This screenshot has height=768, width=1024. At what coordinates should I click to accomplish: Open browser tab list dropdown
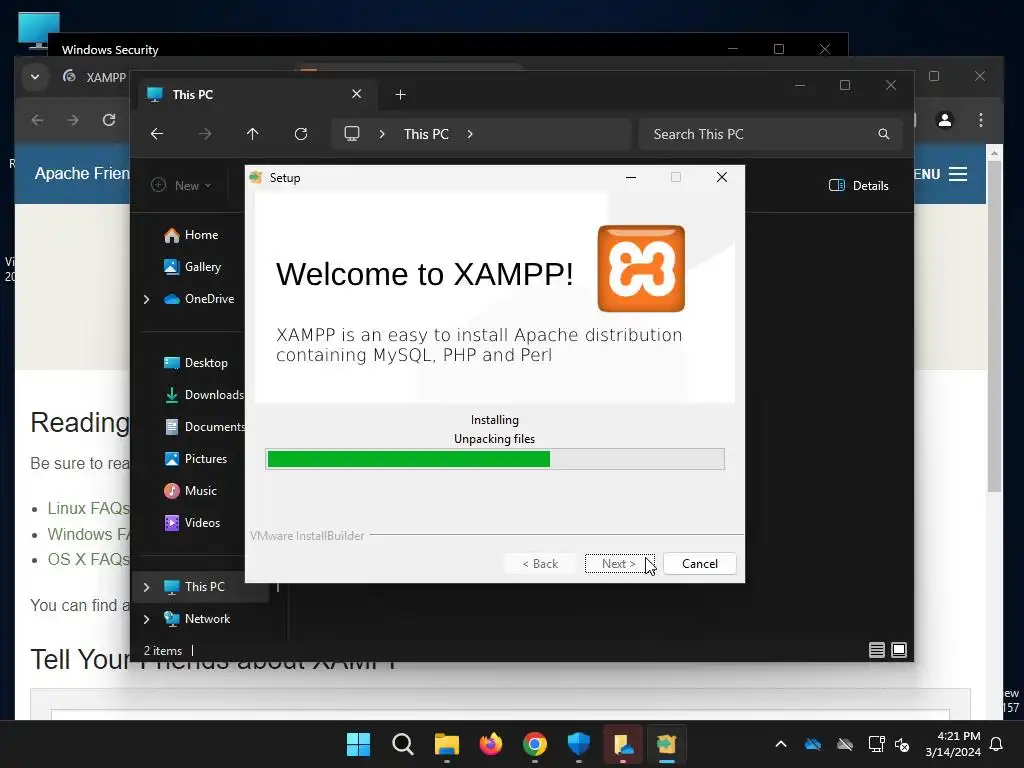click(x=35, y=77)
